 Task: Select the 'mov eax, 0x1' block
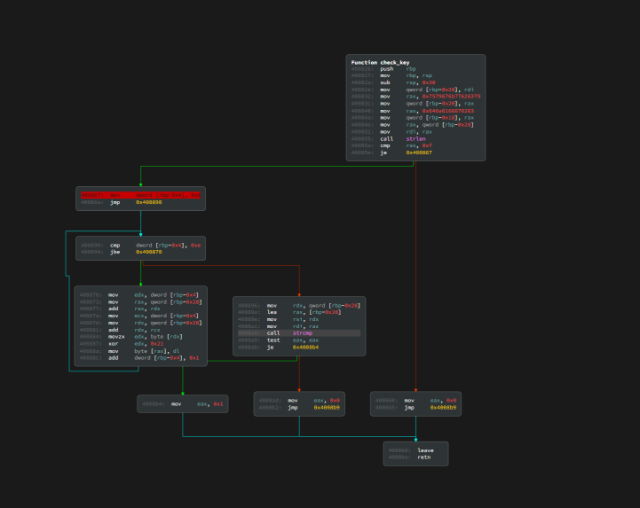(182, 404)
